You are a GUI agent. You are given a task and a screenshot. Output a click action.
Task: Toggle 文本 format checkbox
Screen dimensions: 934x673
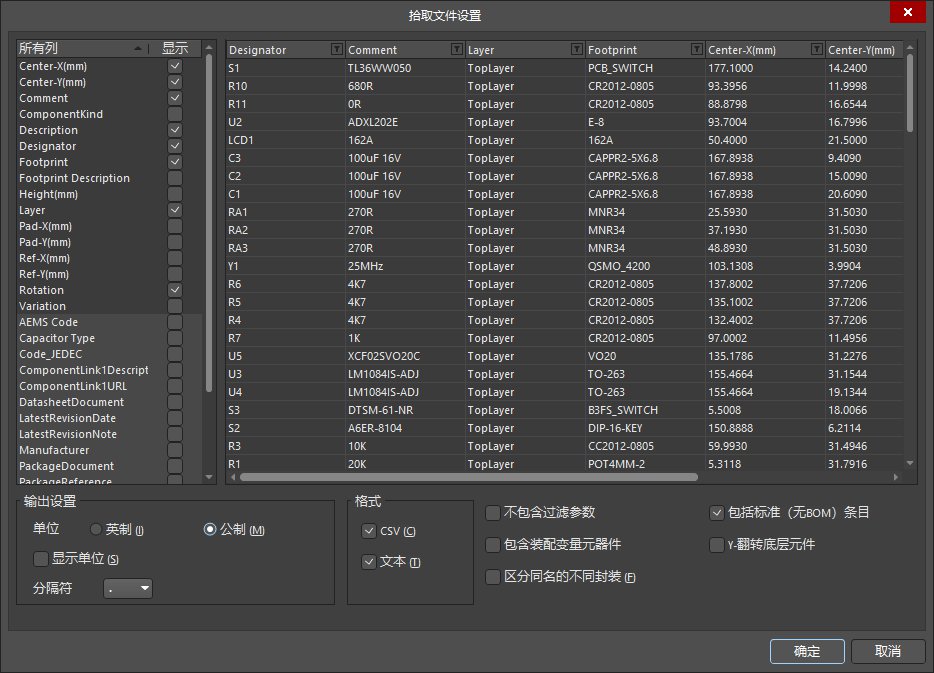point(369,562)
